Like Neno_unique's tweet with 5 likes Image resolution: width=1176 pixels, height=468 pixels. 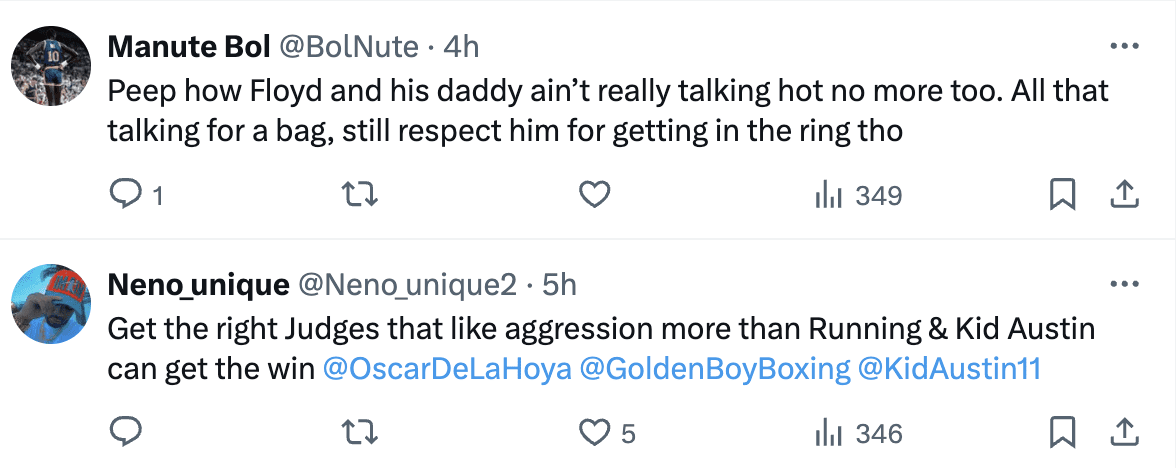tap(595, 433)
